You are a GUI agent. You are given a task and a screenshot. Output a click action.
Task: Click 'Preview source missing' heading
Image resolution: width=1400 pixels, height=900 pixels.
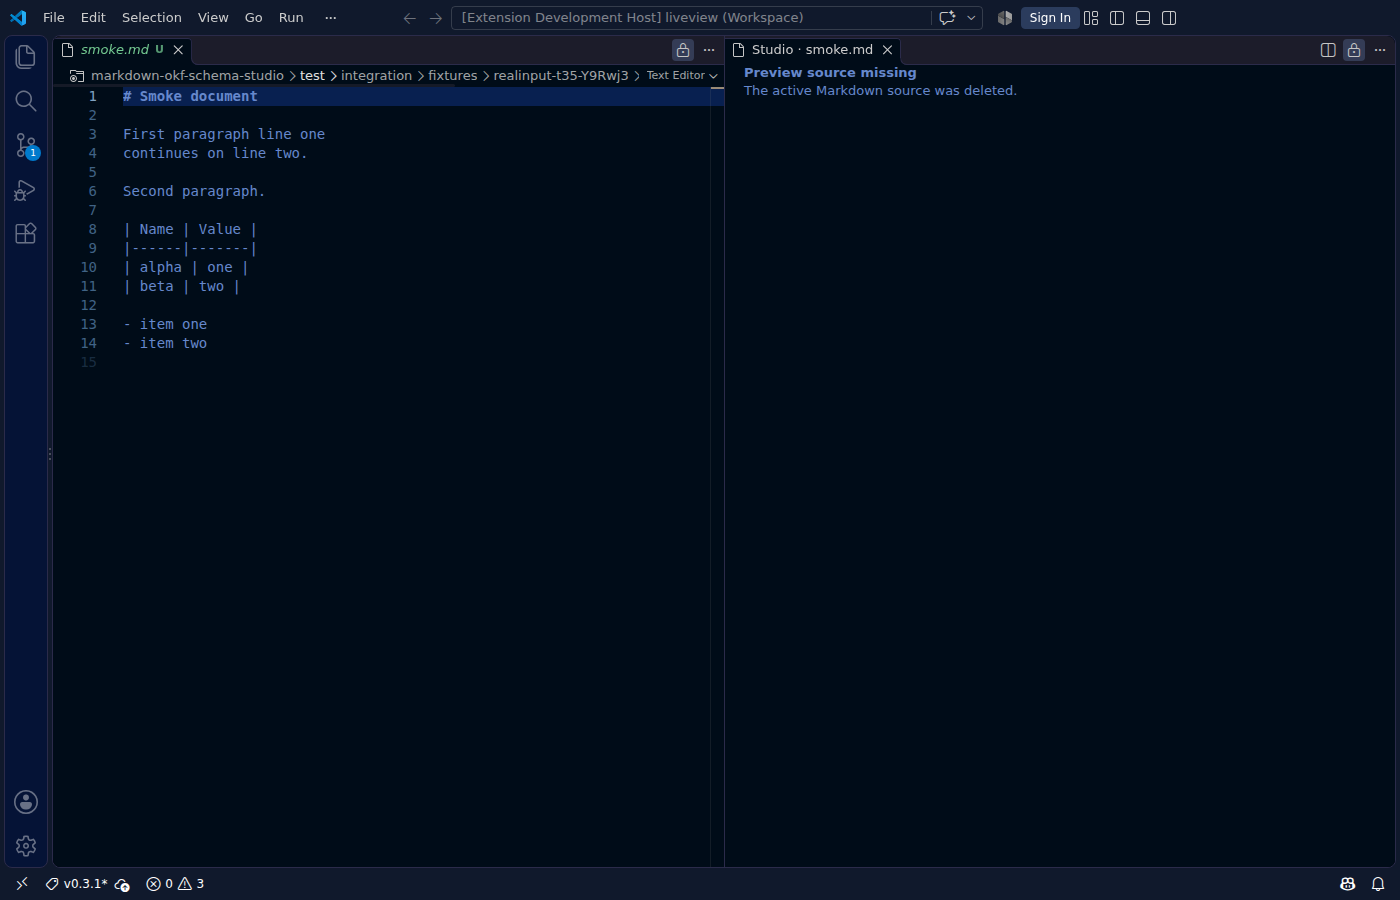pos(830,73)
